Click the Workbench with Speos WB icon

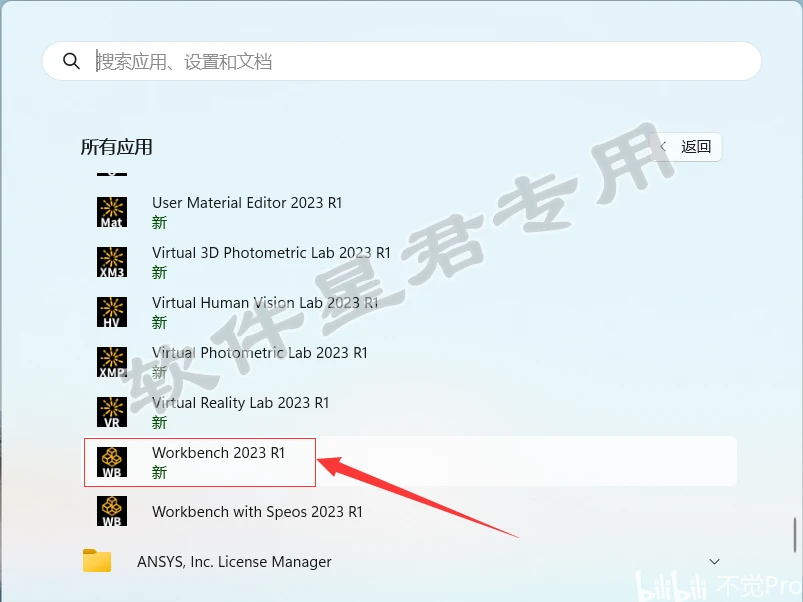pyautogui.click(x=112, y=511)
